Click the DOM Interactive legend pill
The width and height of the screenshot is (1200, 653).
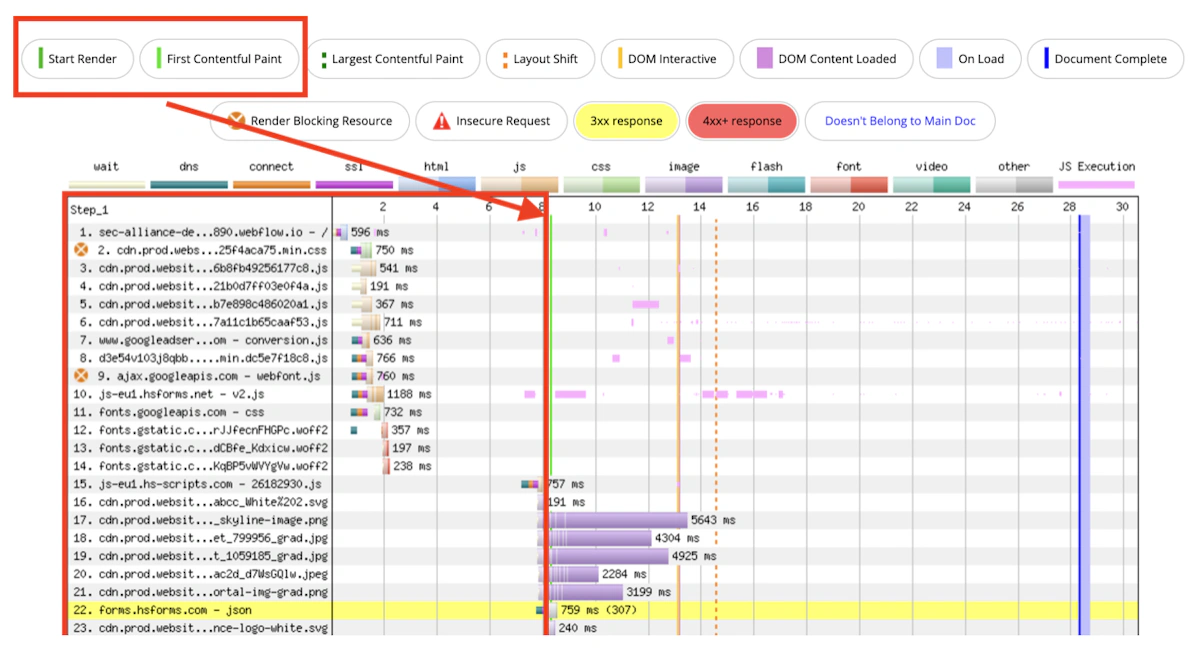pos(667,59)
